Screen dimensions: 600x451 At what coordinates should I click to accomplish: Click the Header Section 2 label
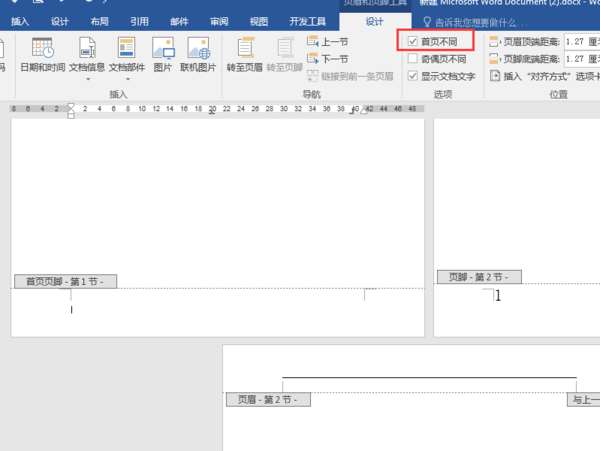[268, 400]
